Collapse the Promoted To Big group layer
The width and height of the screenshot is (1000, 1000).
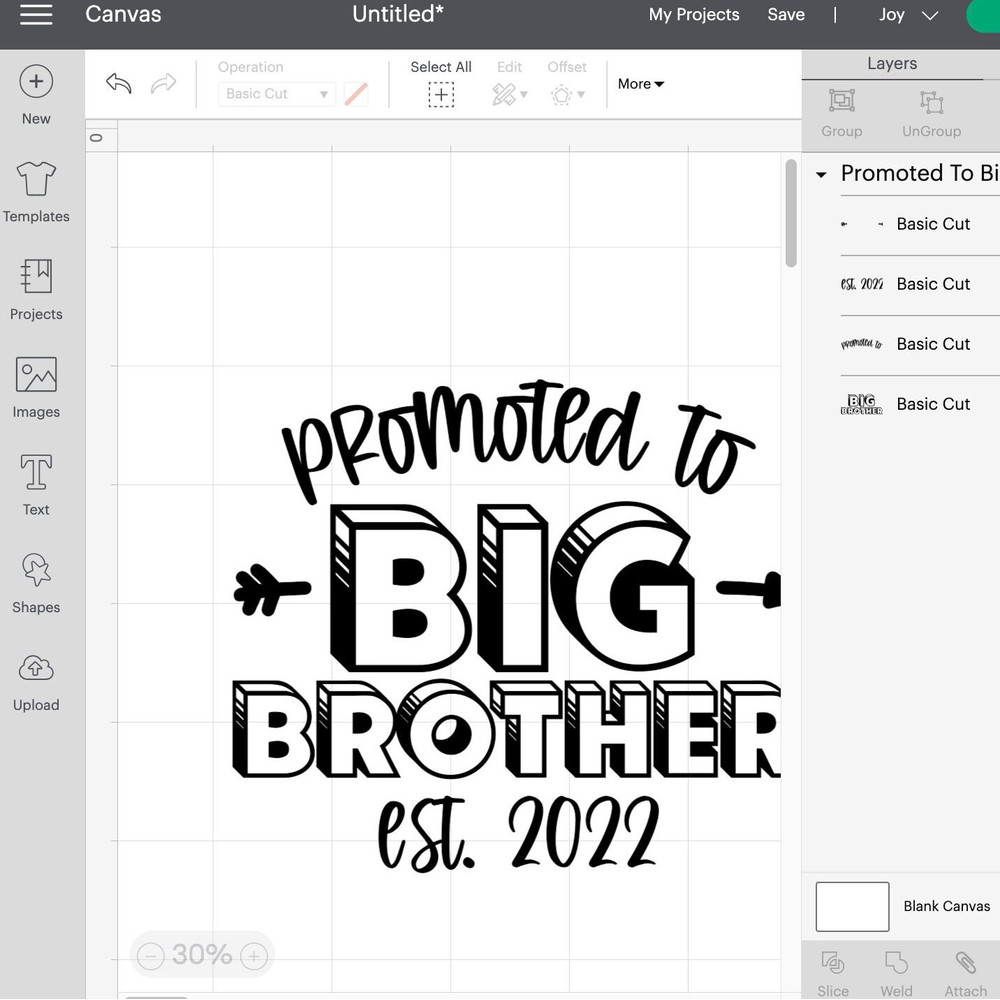pyautogui.click(x=820, y=173)
